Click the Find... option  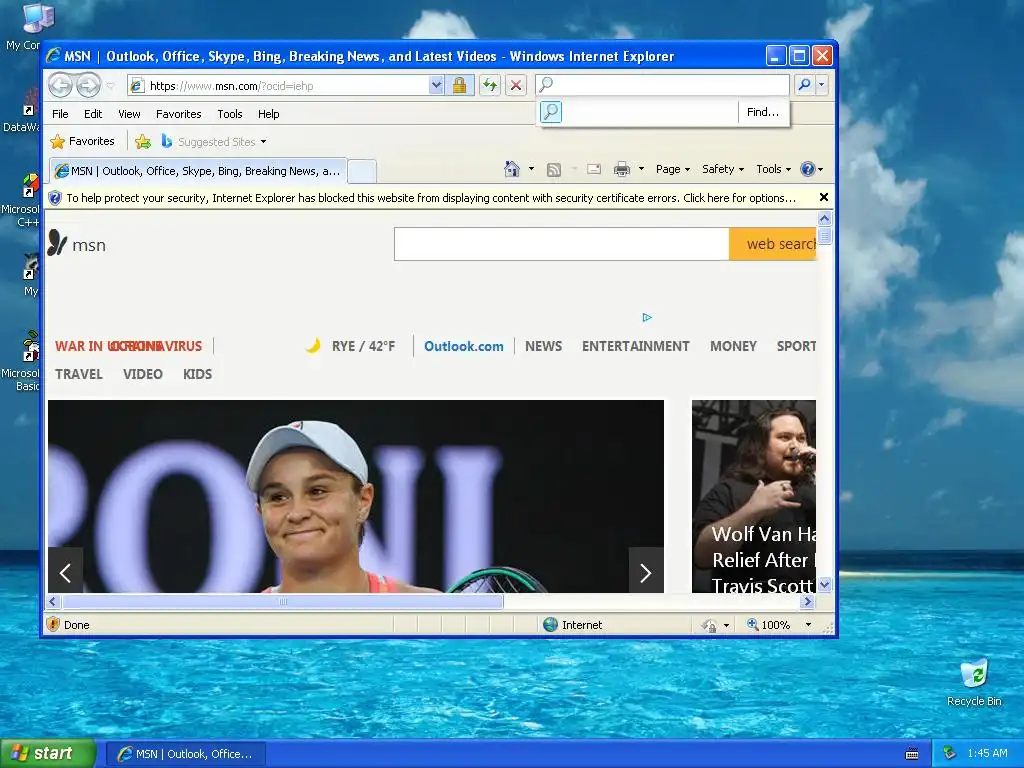(763, 112)
